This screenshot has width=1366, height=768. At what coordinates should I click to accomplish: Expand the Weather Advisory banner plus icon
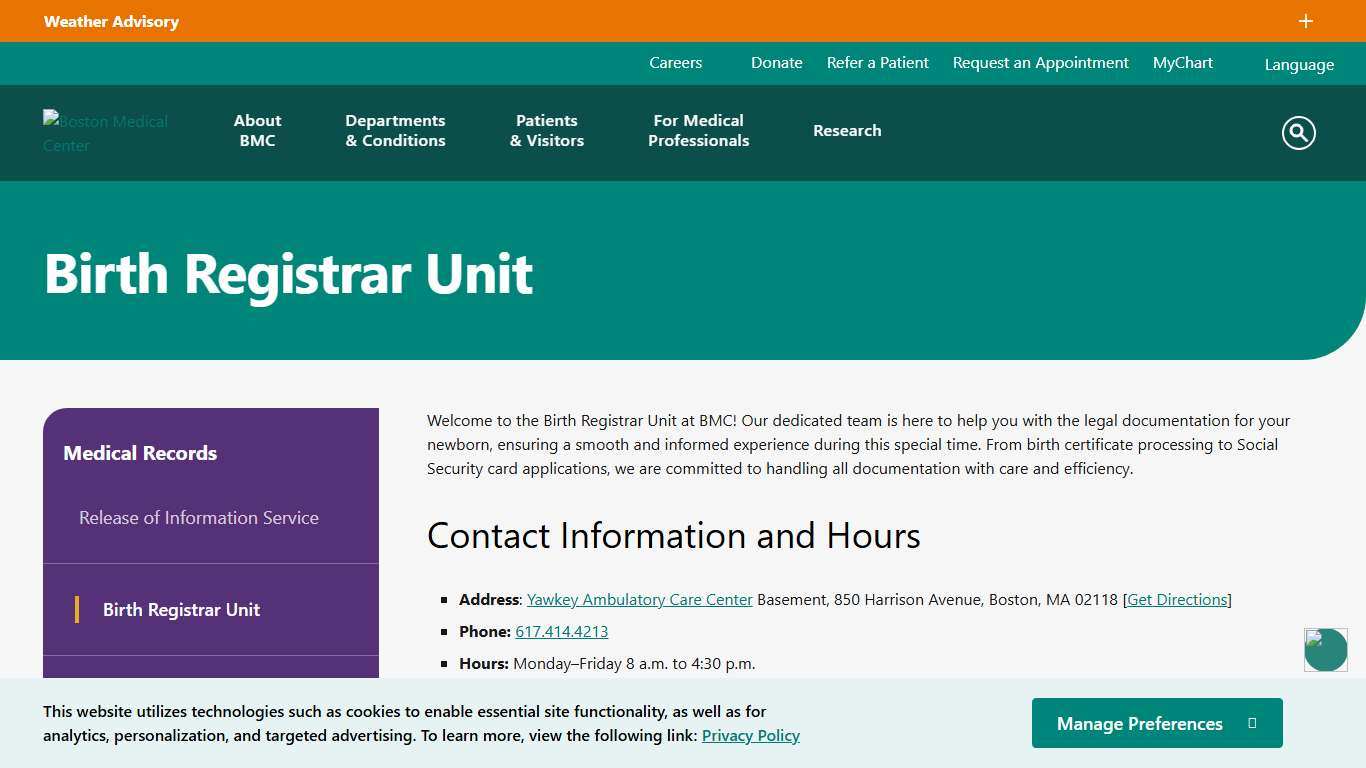[1305, 21]
